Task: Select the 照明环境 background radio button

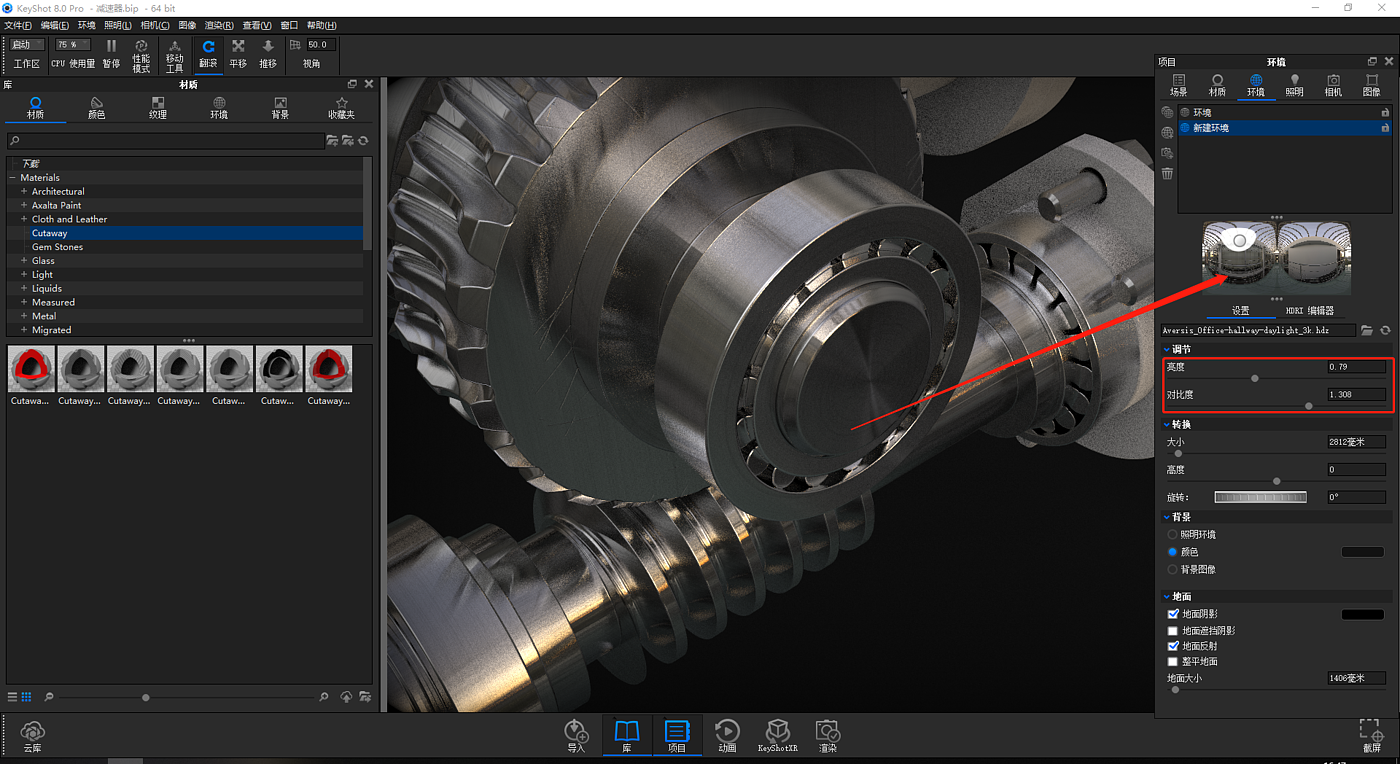Action: pos(1173,535)
